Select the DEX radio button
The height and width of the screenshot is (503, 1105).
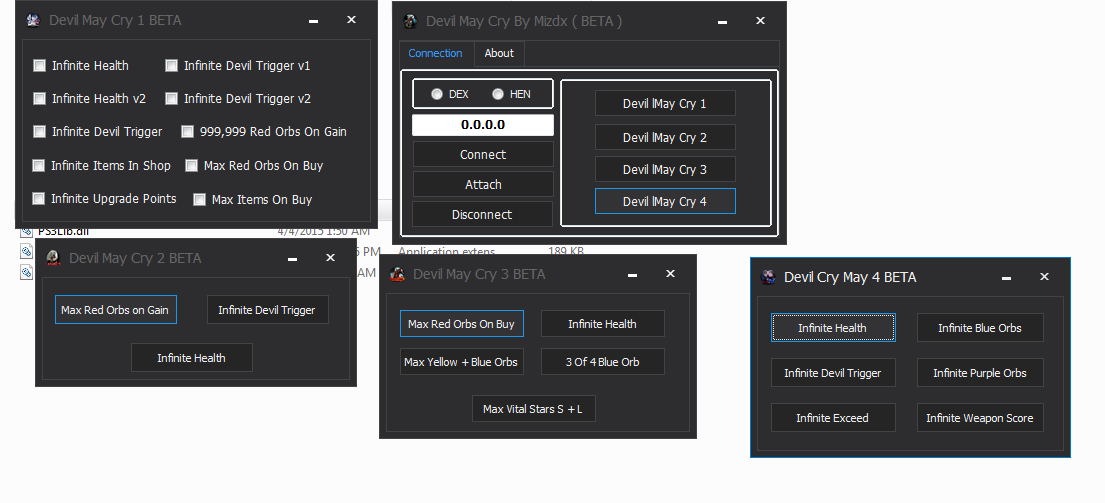coord(437,94)
